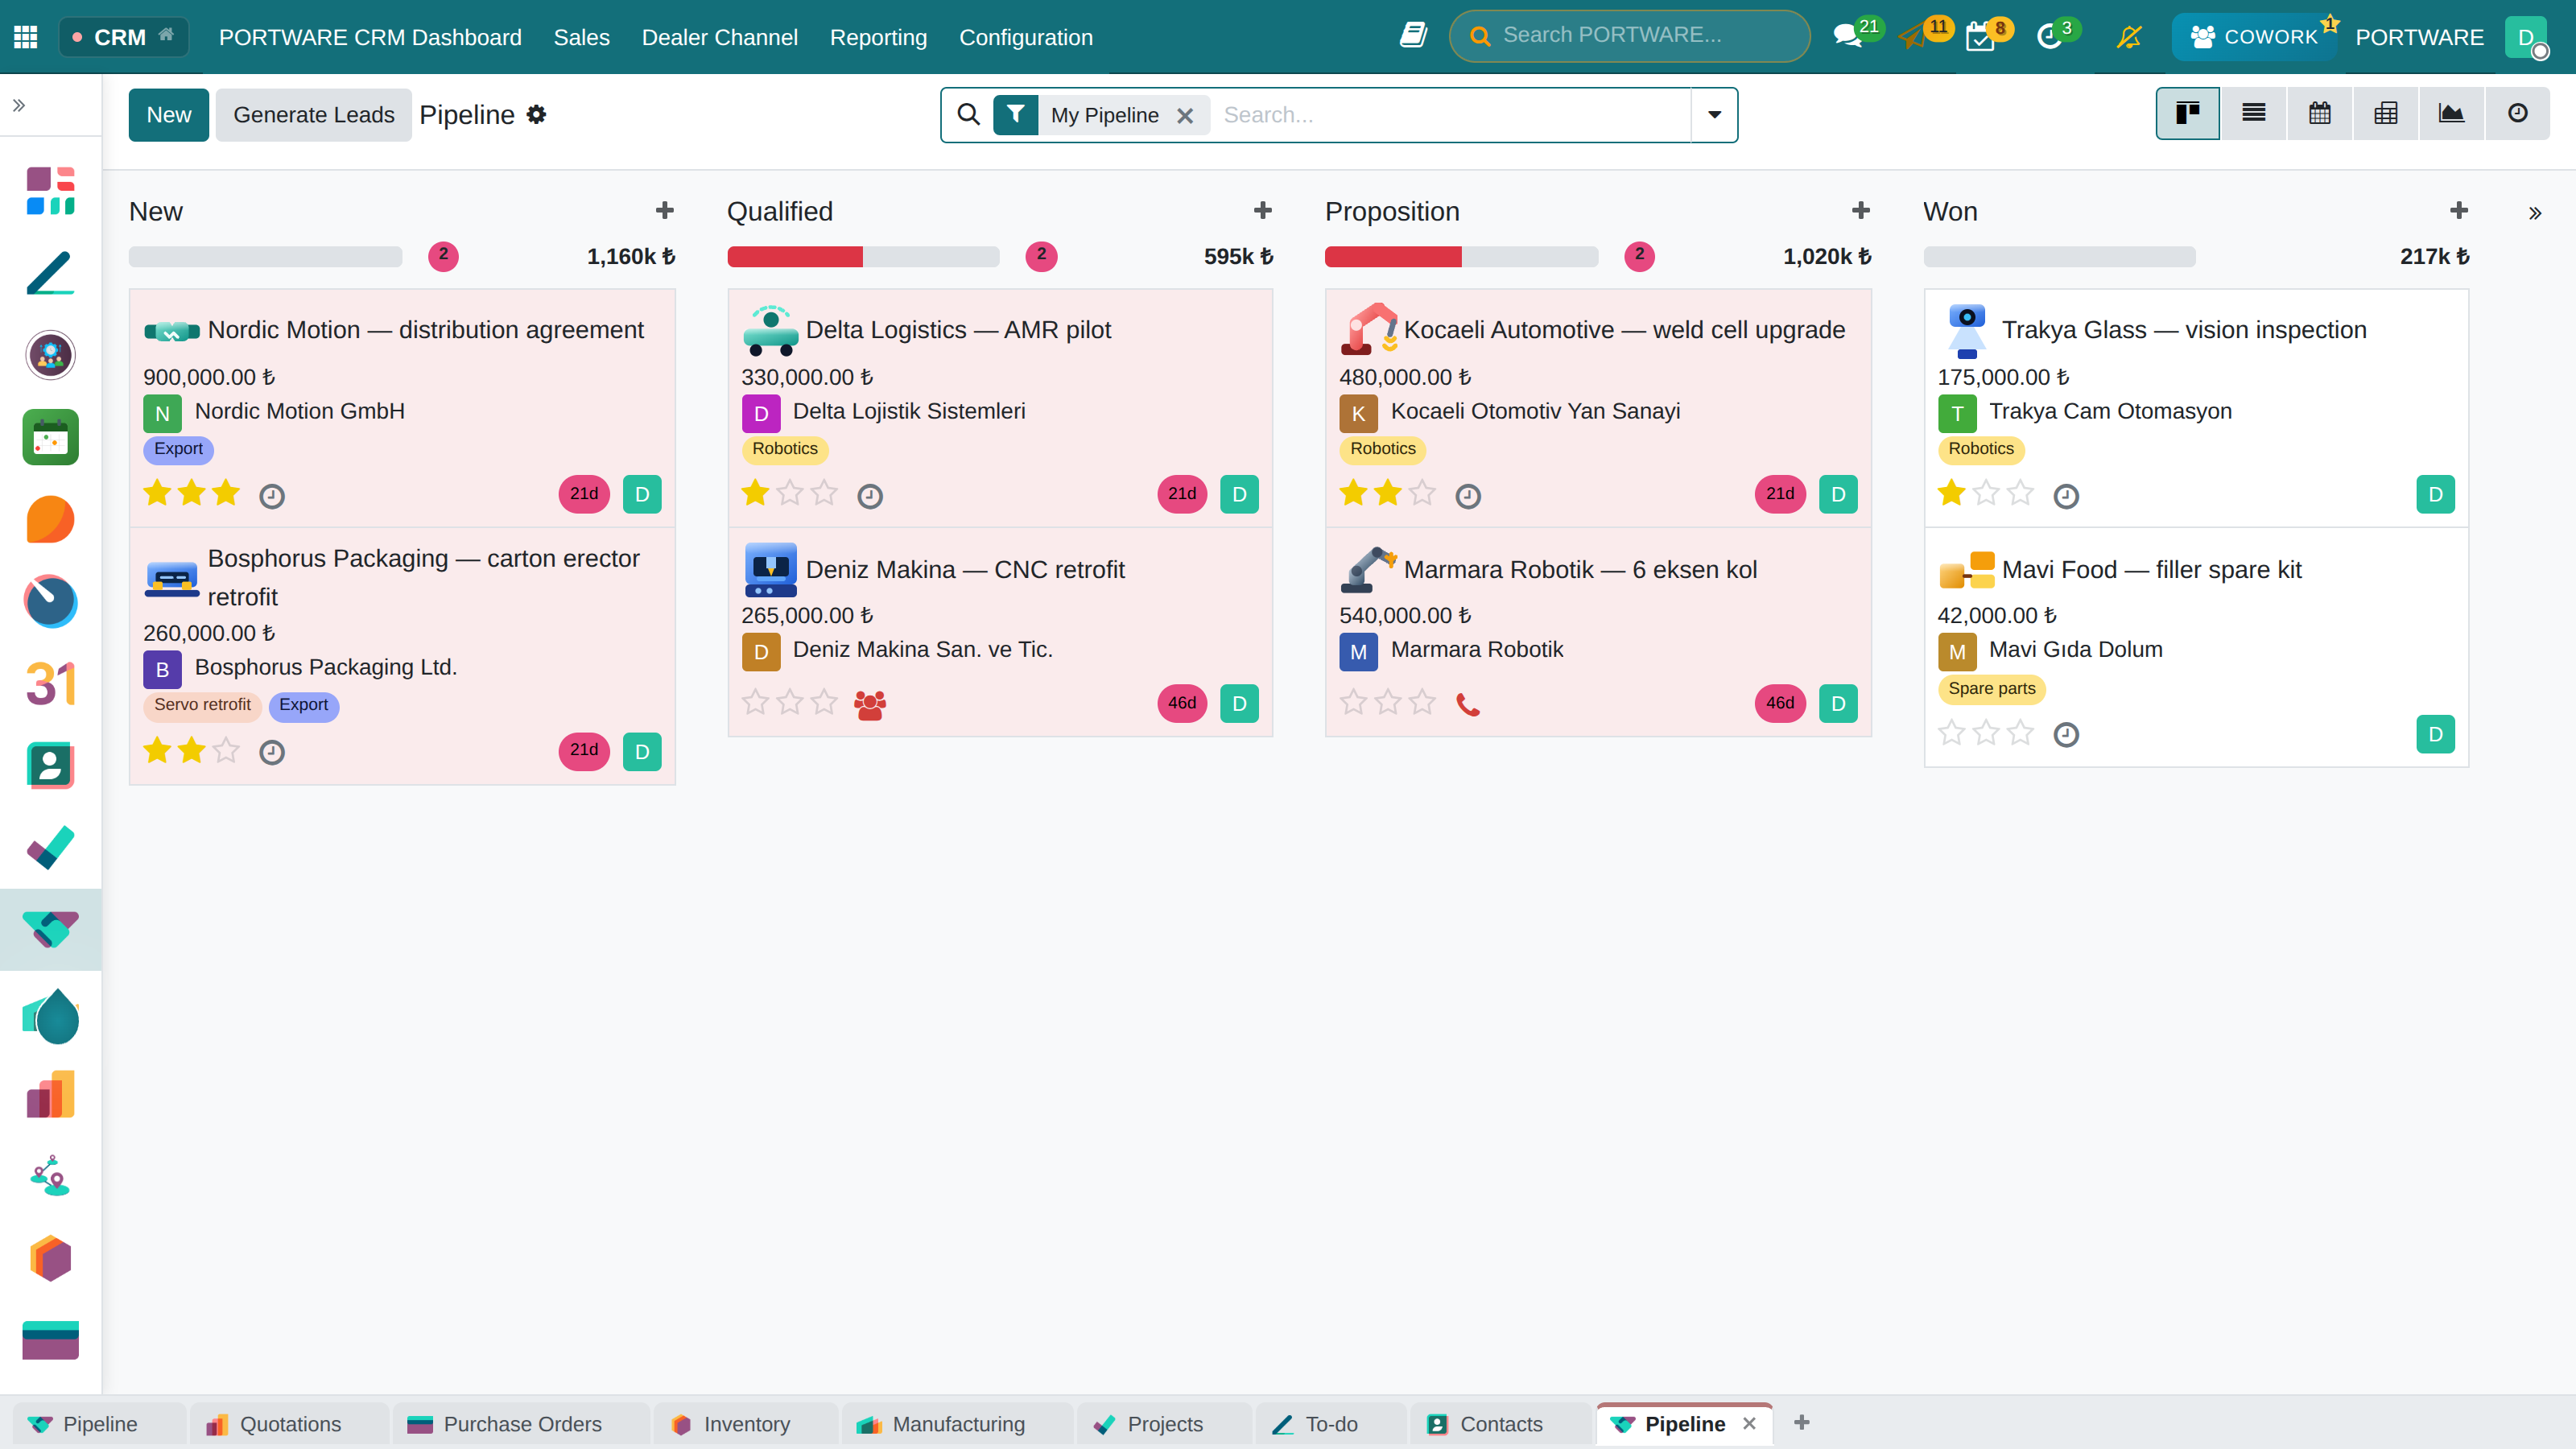2576x1449 pixels.
Task: Click phone activity icon on Marmara Robotik card
Action: pos(1468,705)
